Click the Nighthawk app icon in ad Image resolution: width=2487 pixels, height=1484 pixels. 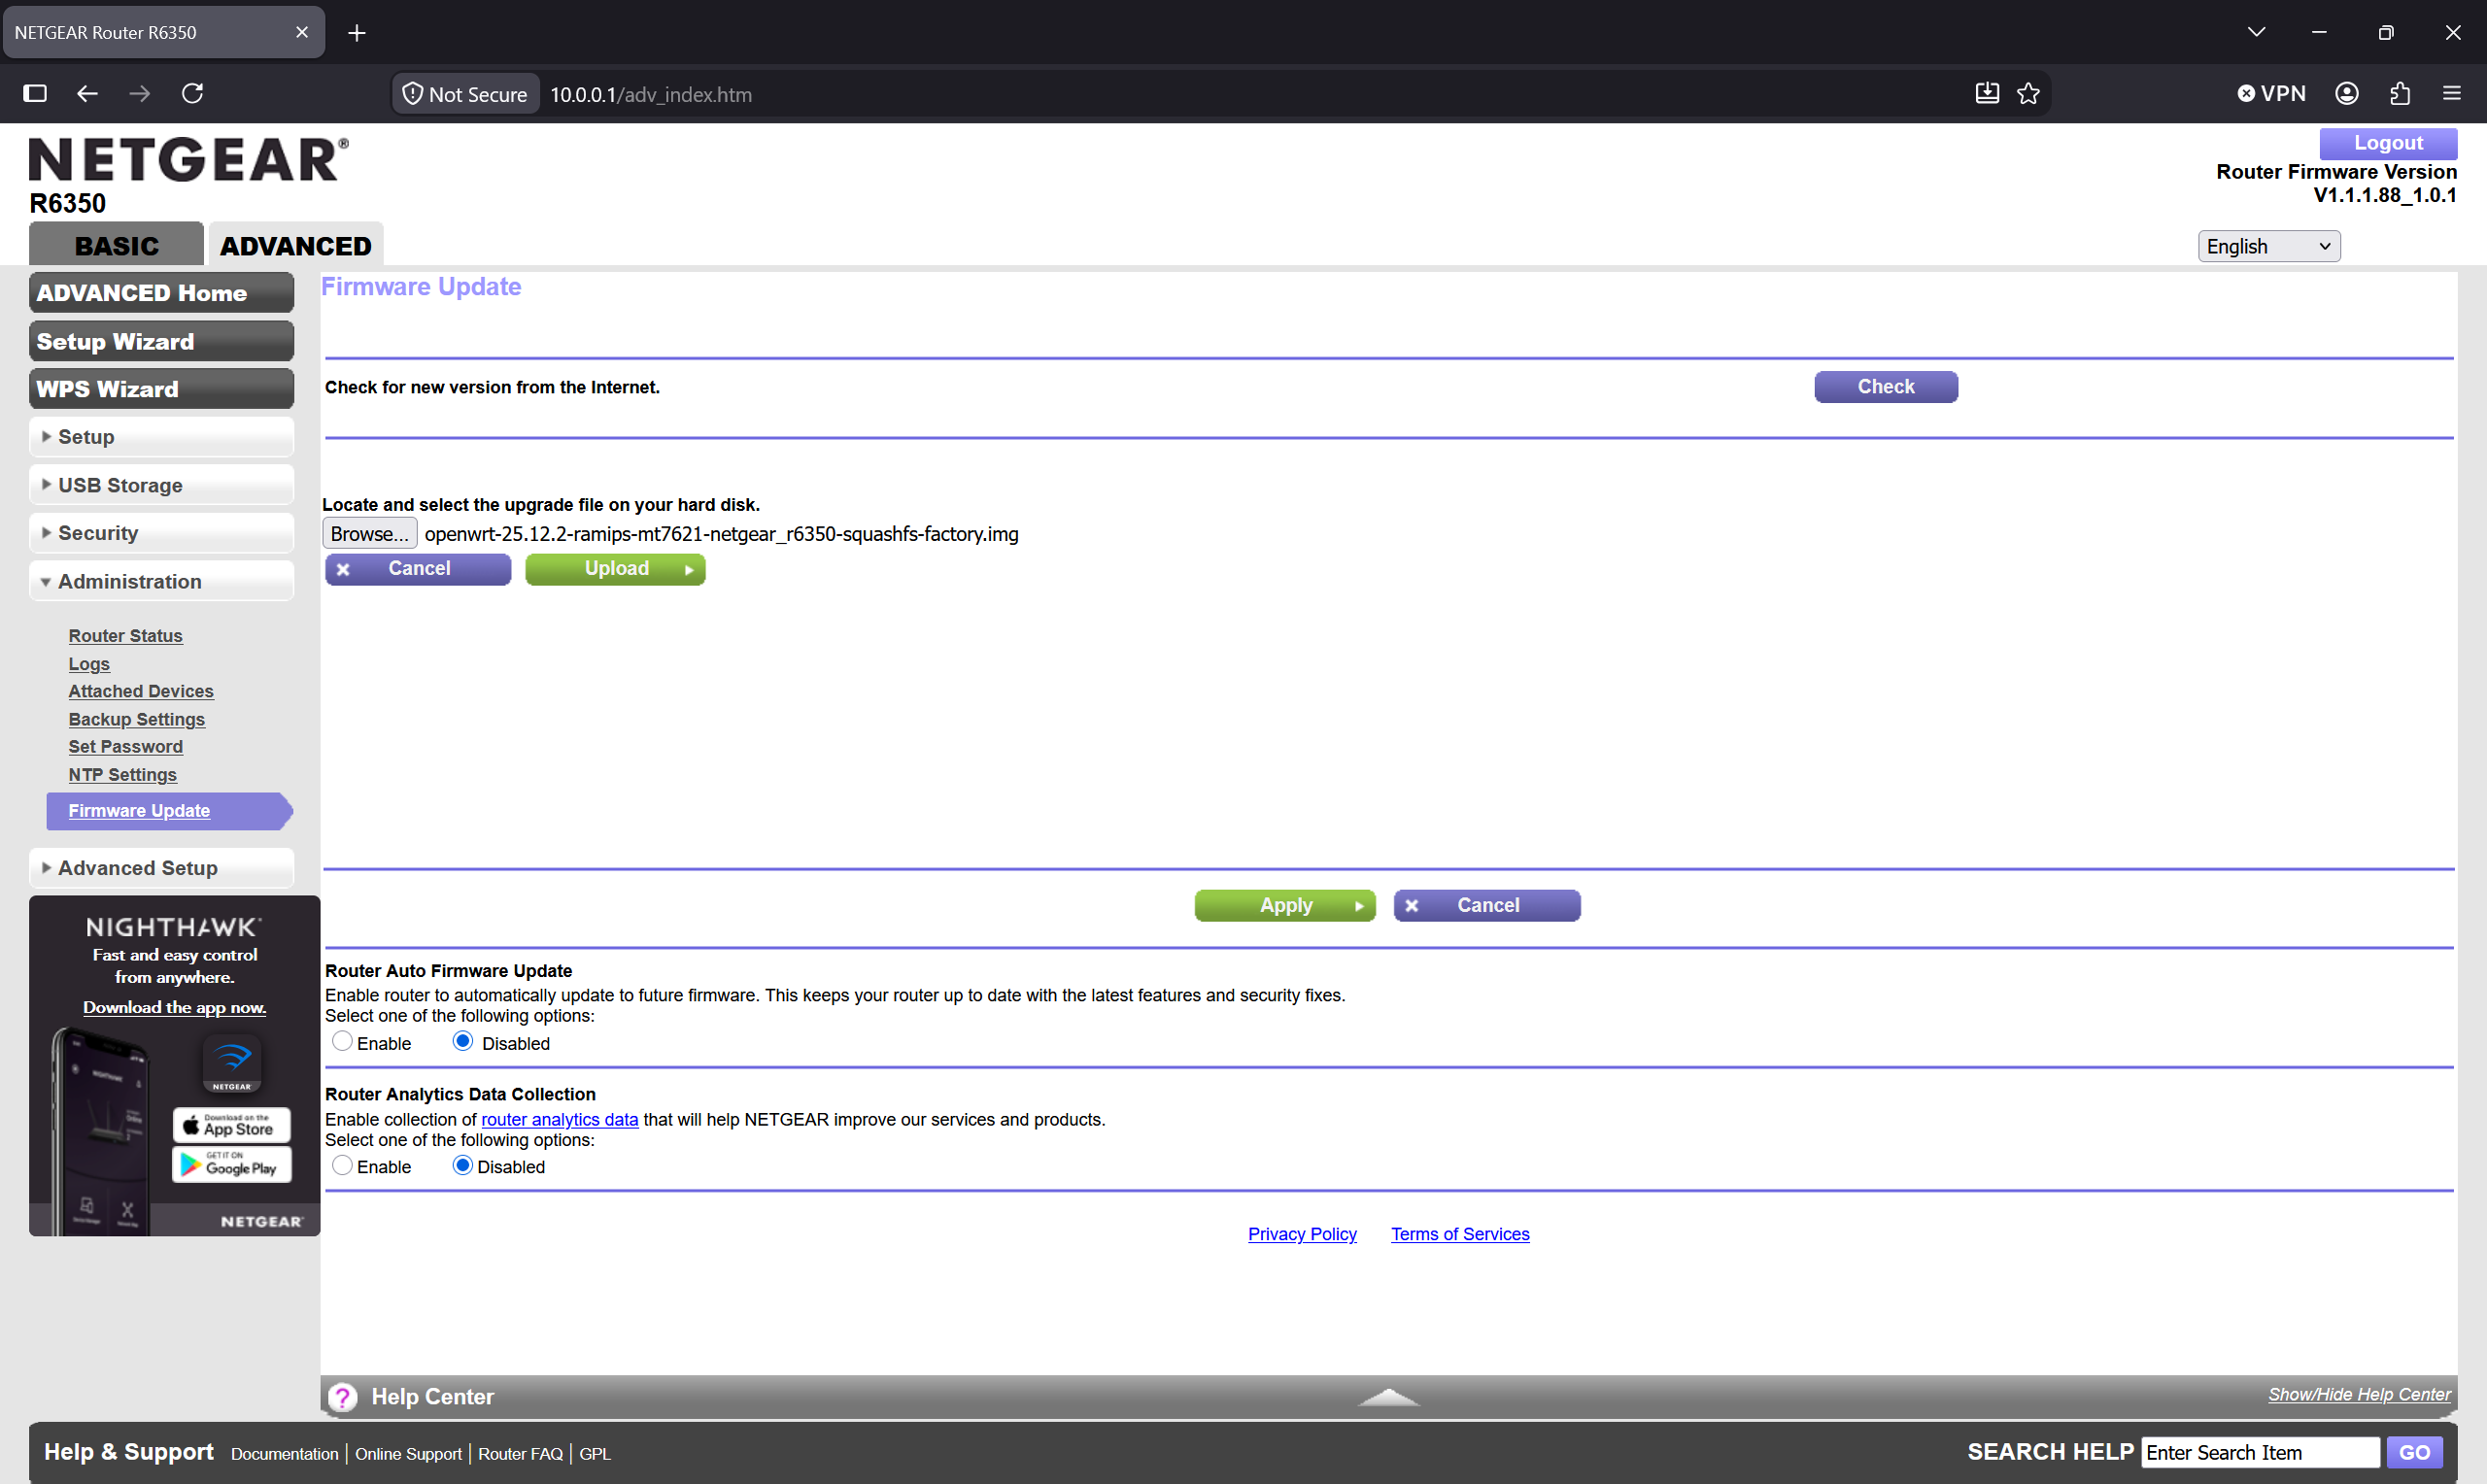pyautogui.click(x=232, y=1064)
